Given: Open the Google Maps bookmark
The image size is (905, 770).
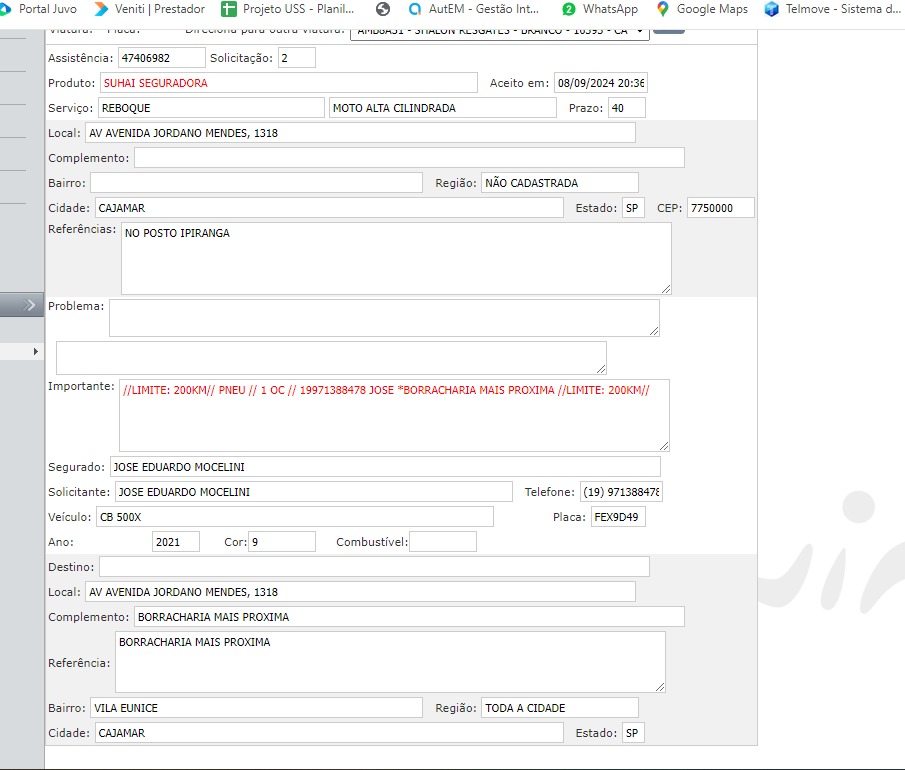Looking at the screenshot, I should click(702, 9).
